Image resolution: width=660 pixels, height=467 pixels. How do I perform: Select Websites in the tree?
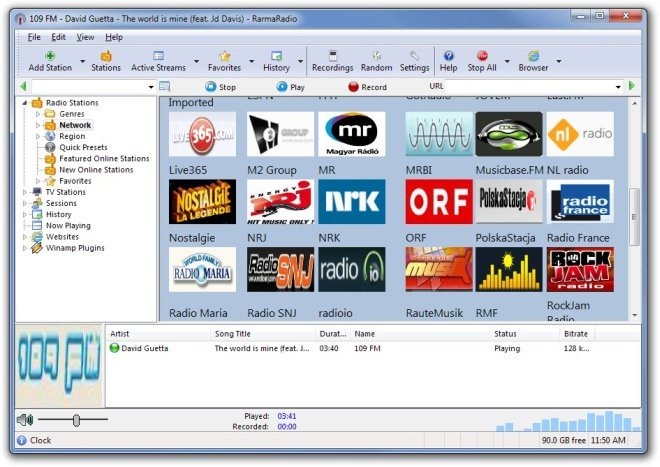[62, 237]
